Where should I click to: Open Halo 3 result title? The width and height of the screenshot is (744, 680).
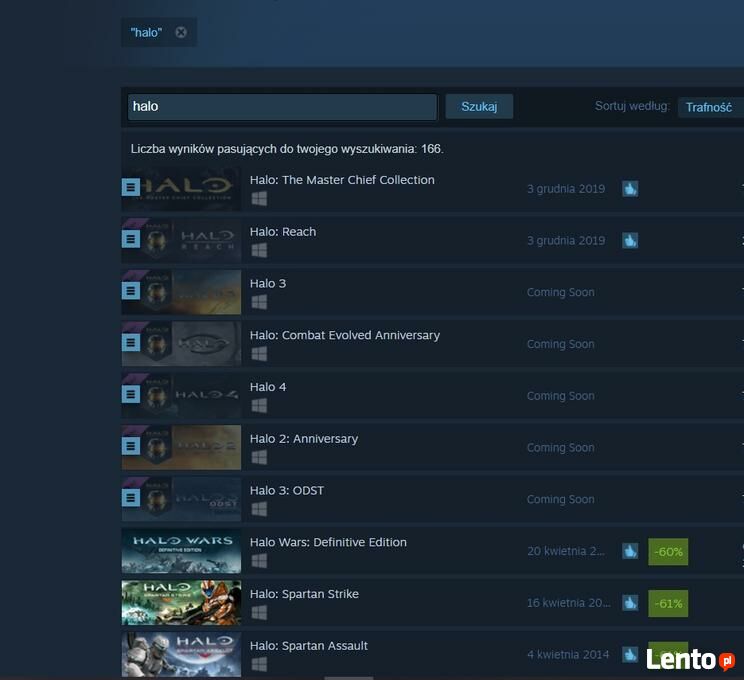[x=268, y=284]
